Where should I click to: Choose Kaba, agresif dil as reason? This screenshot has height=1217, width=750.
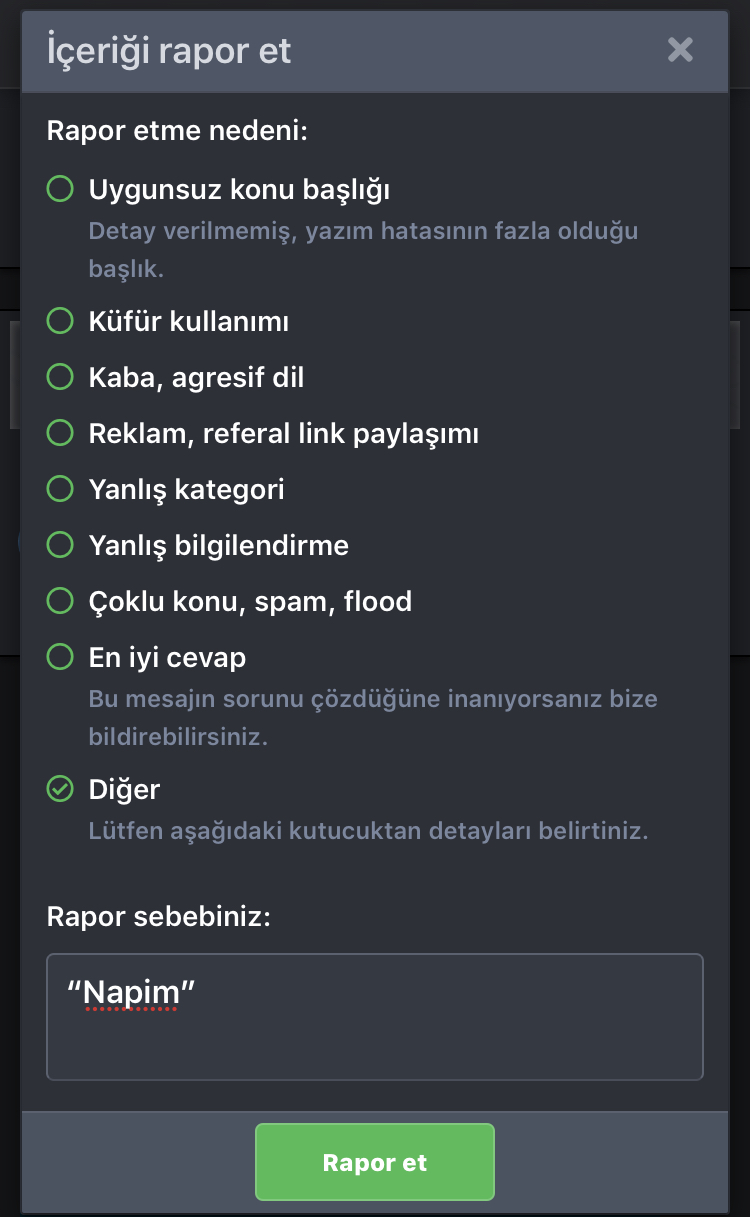coord(60,377)
